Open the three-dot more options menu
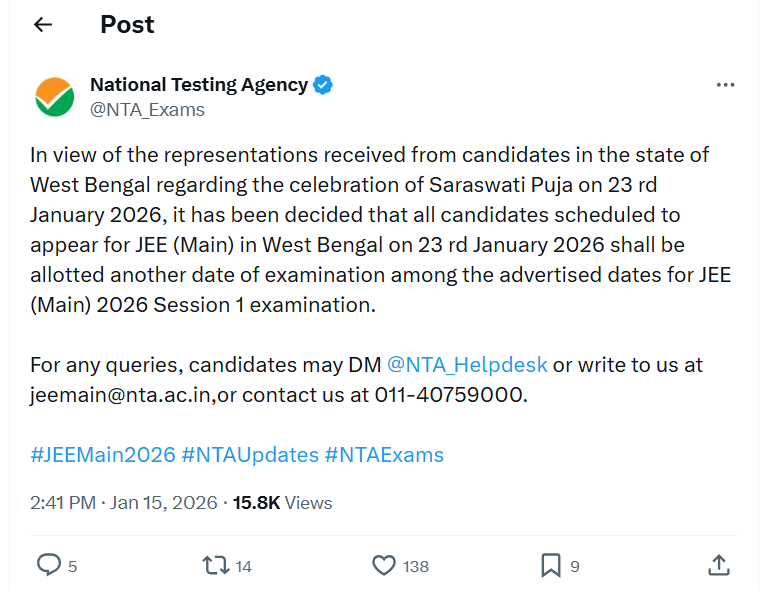The width and height of the screenshot is (765, 591). pos(725,85)
